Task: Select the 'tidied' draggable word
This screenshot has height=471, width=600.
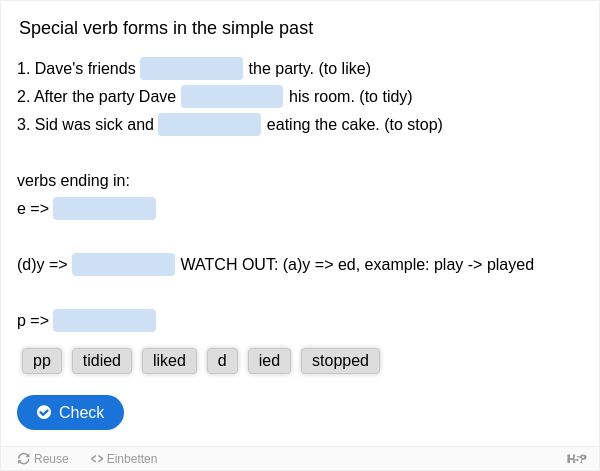Action: (x=102, y=360)
